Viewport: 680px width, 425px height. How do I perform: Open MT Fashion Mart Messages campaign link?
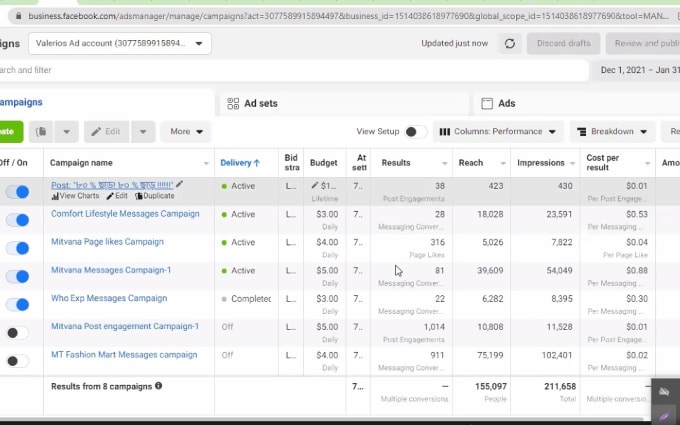pos(124,355)
